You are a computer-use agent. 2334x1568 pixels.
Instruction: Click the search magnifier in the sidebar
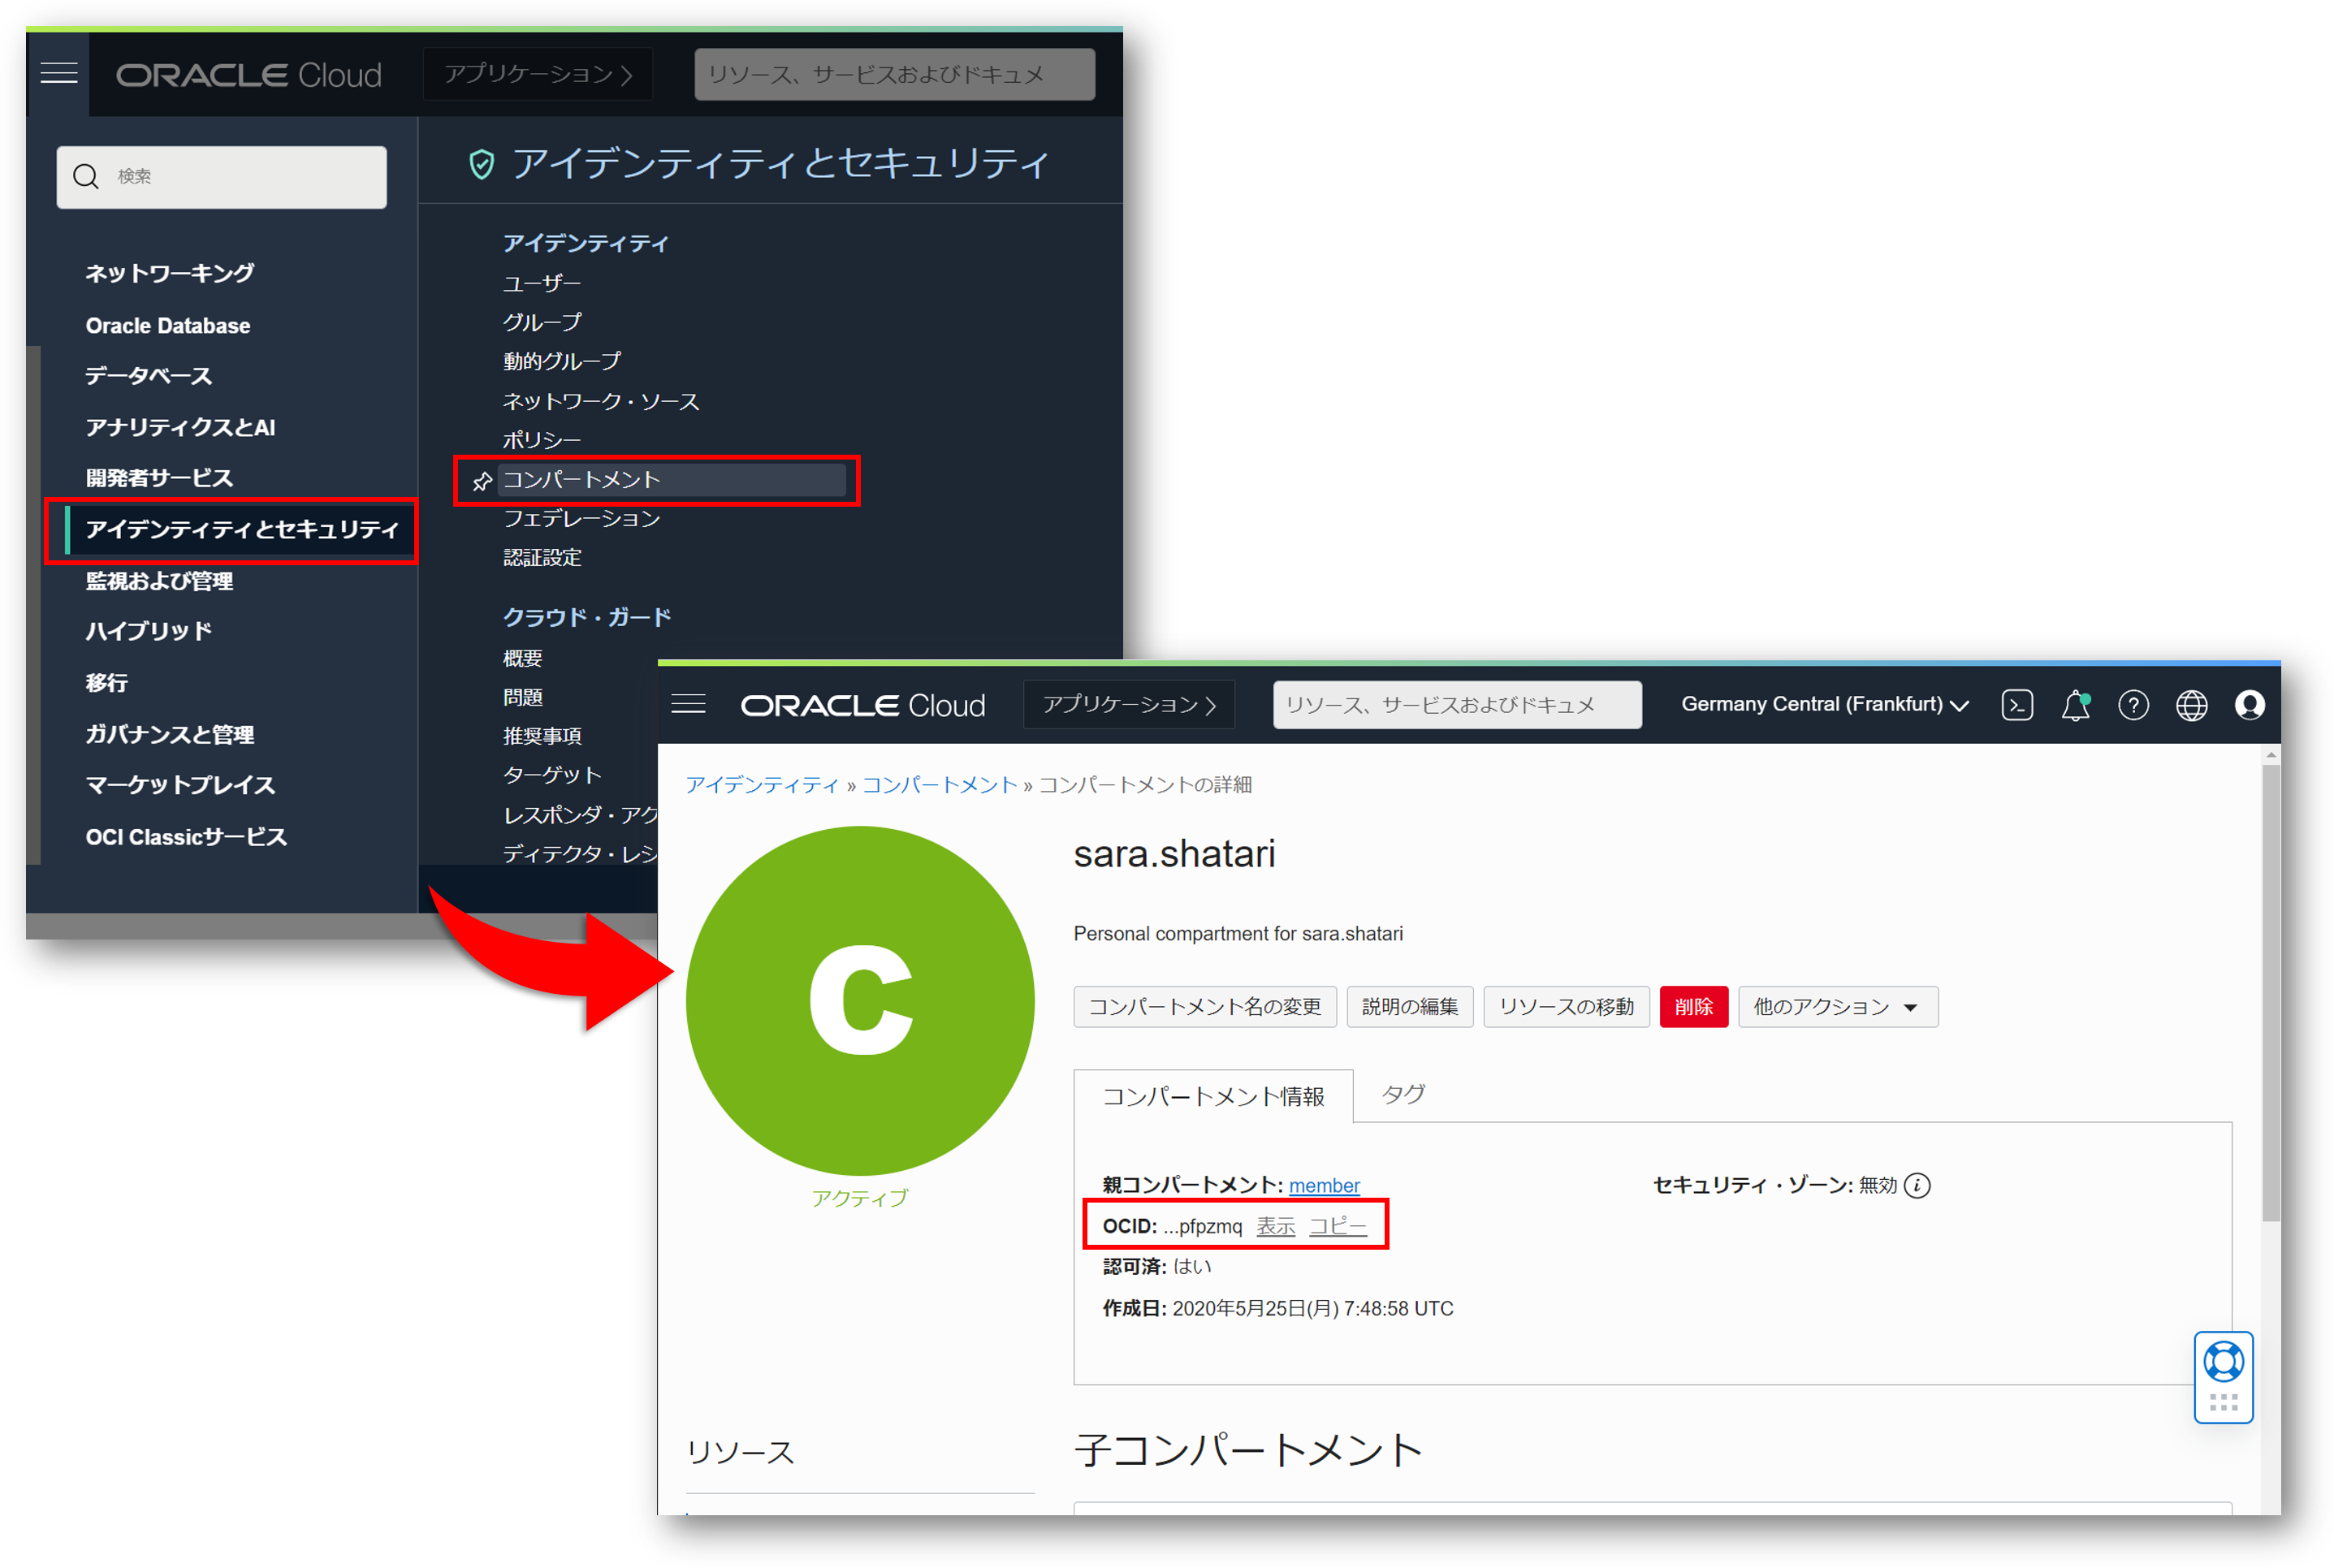[x=86, y=176]
